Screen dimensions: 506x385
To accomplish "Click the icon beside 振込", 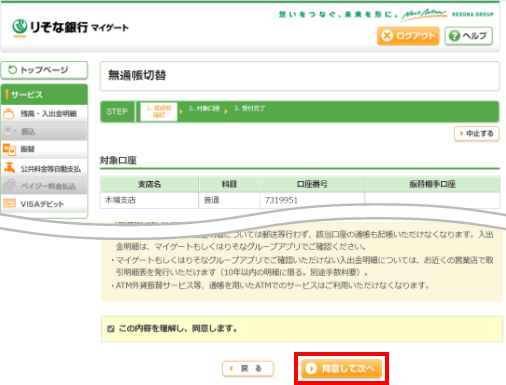I will click(10, 131).
